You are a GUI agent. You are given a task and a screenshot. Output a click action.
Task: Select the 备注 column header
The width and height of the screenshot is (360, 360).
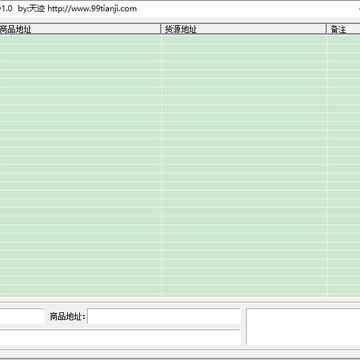[344, 29]
